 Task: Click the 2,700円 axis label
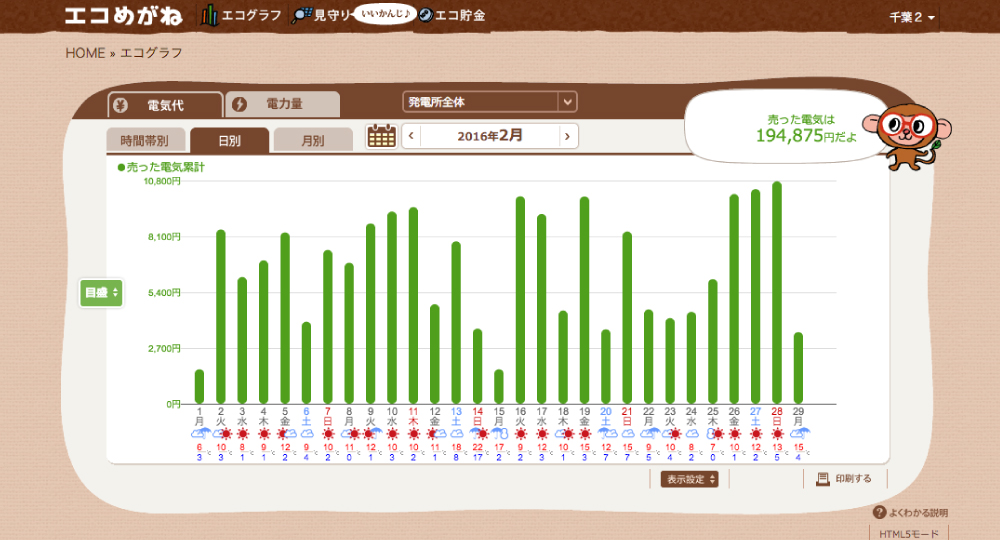pyautogui.click(x=165, y=348)
